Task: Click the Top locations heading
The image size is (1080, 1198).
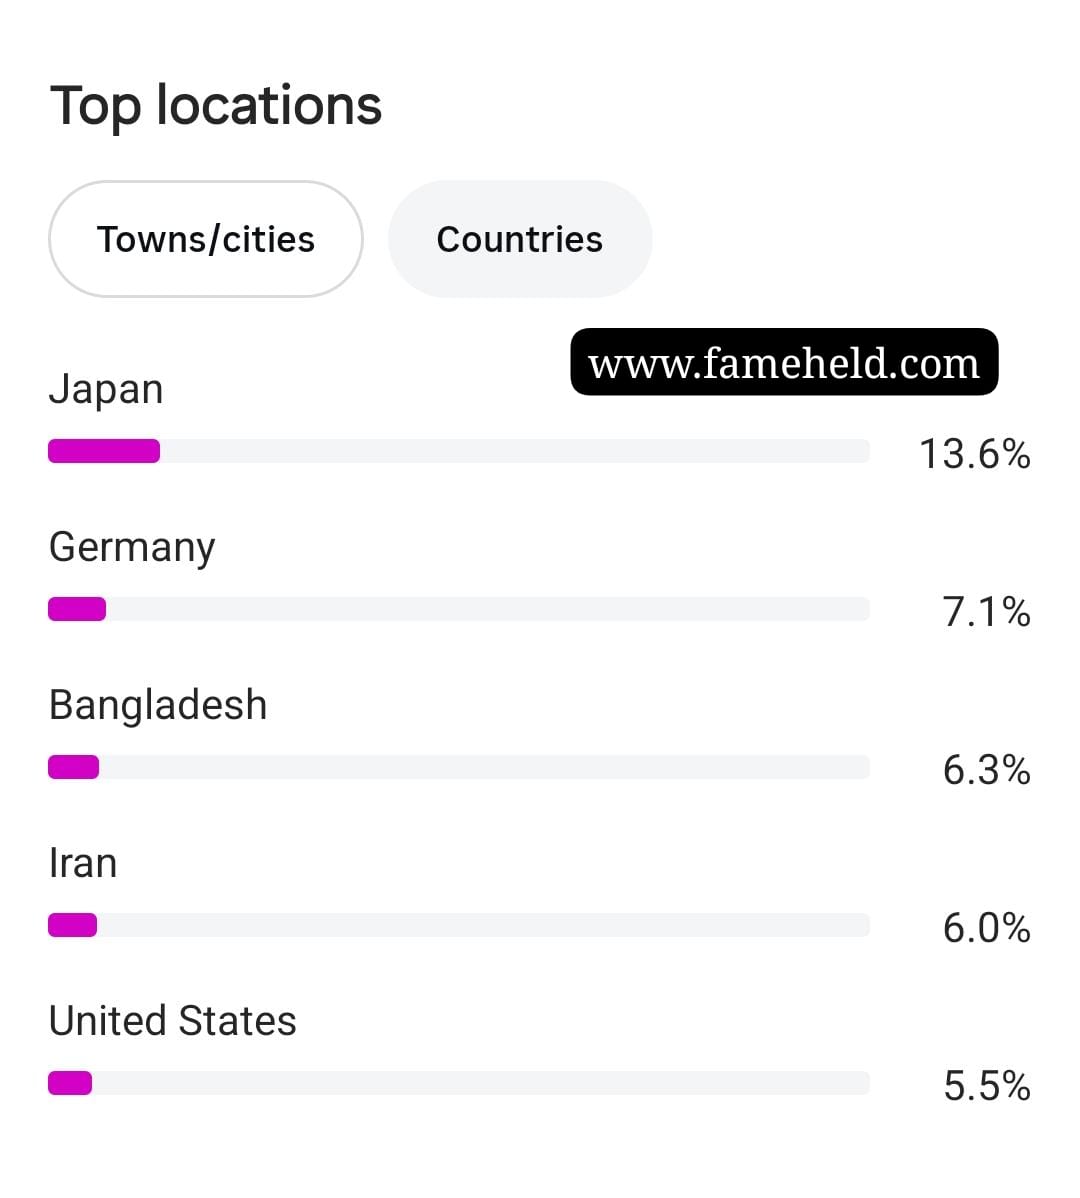Action: click(215, 105)
